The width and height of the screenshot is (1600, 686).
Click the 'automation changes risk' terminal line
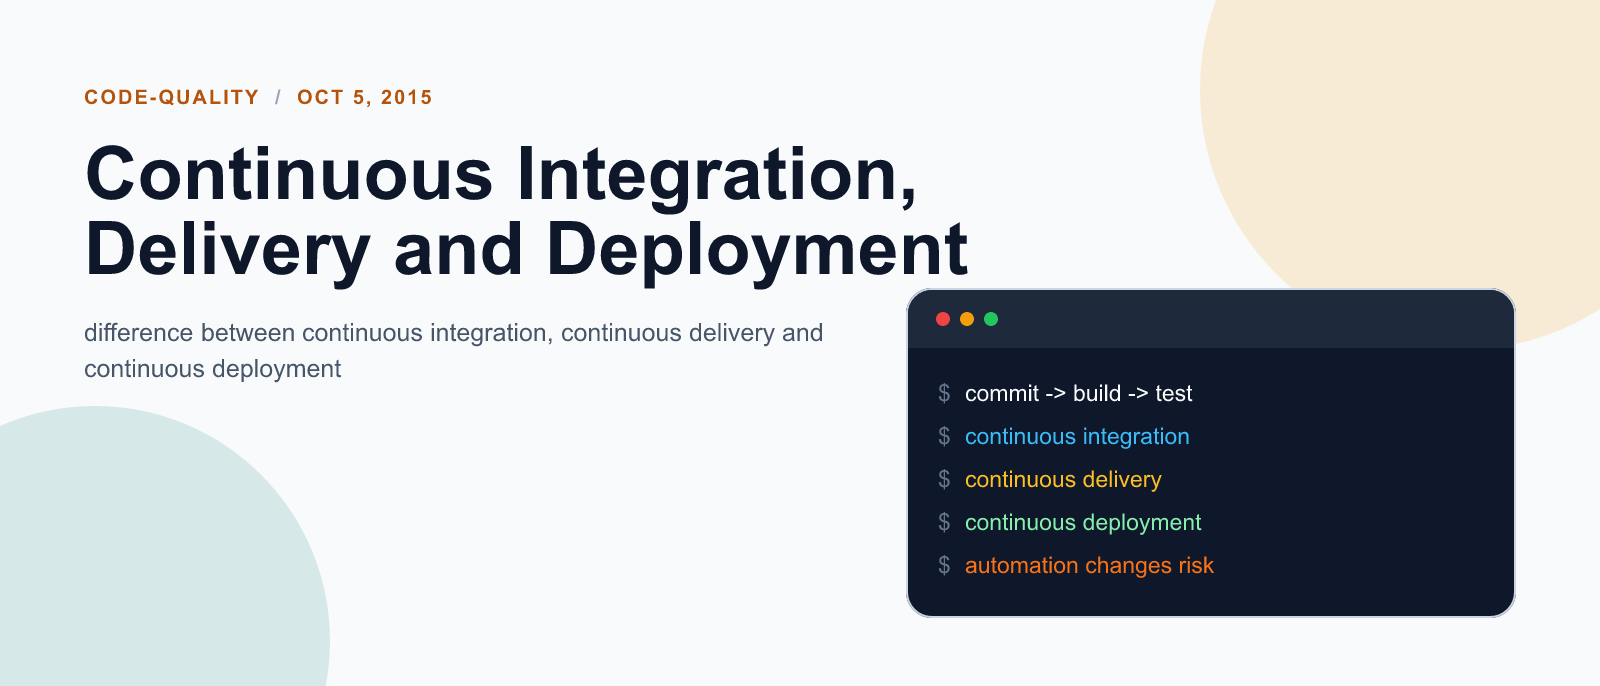click(1089, 565)
